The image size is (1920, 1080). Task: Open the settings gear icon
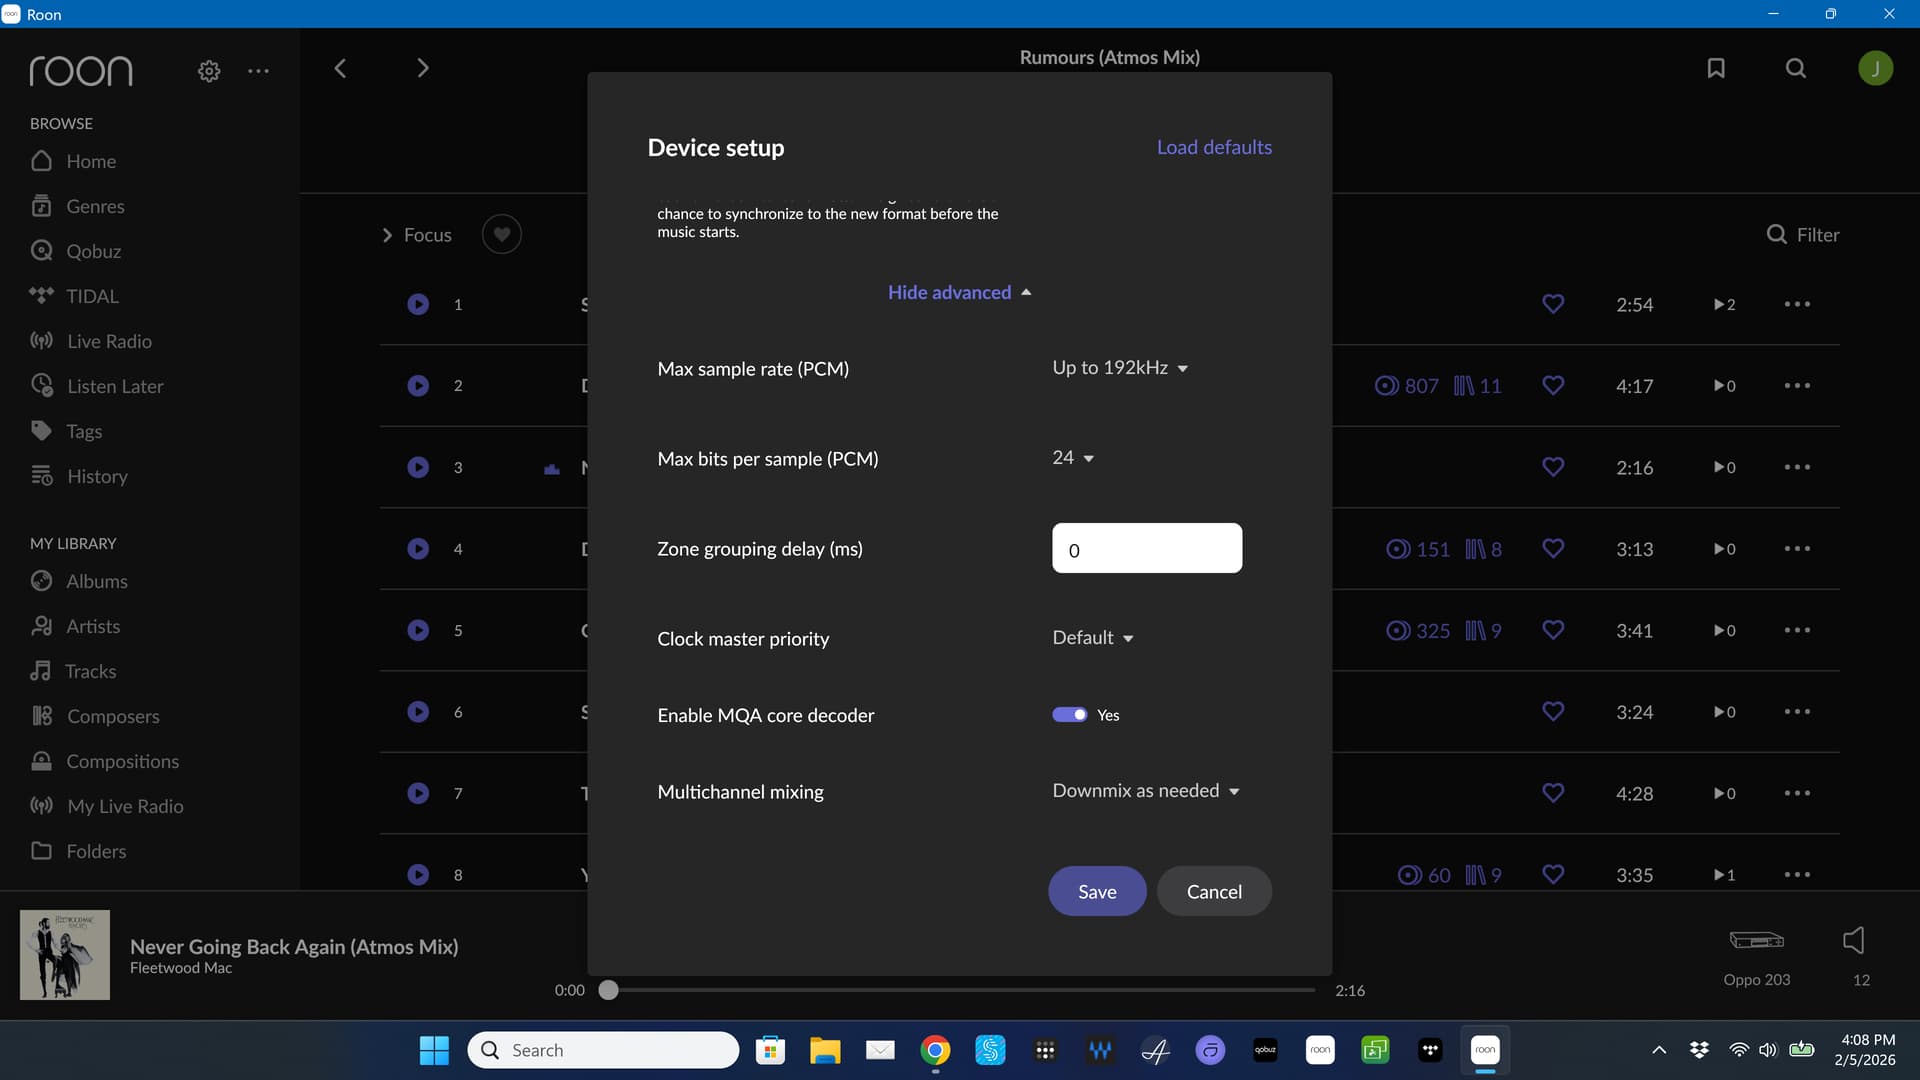point(209,71)
